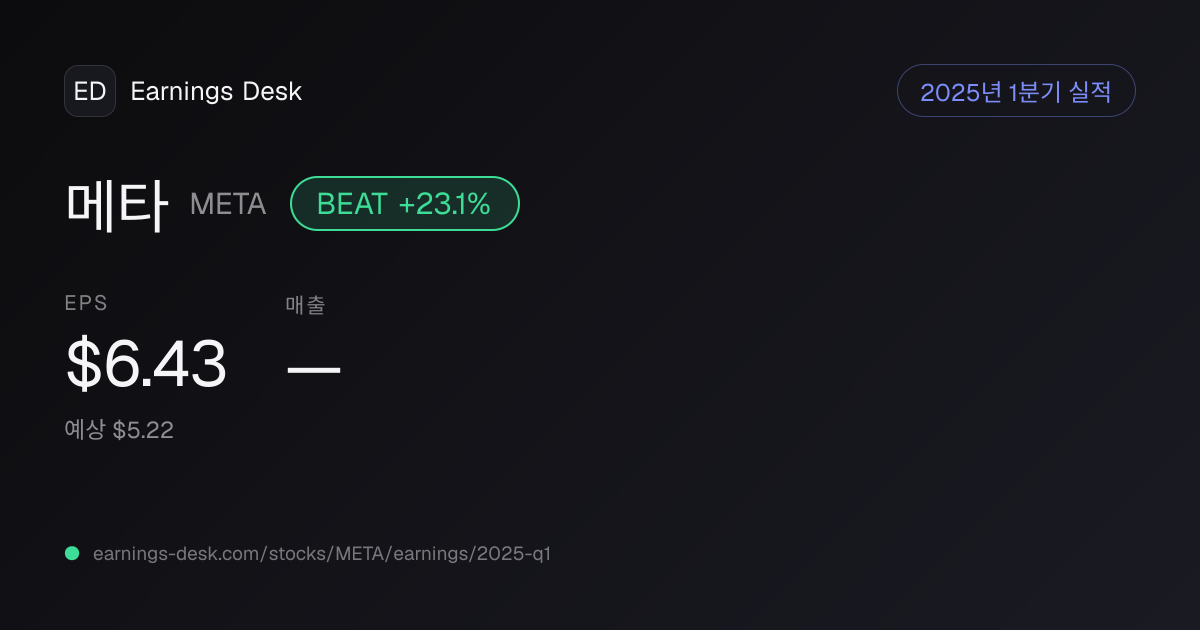This screenshot has height=630, width=1200.
Task: Click the 매출 label
Action: coord(305,305)
